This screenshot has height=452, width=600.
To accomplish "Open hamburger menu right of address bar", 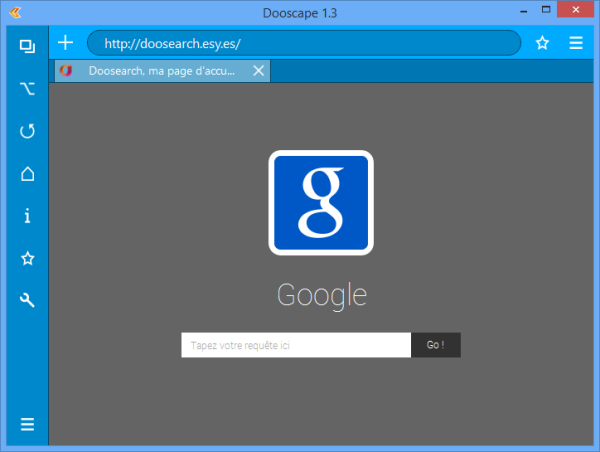I will tap(576, 43).
